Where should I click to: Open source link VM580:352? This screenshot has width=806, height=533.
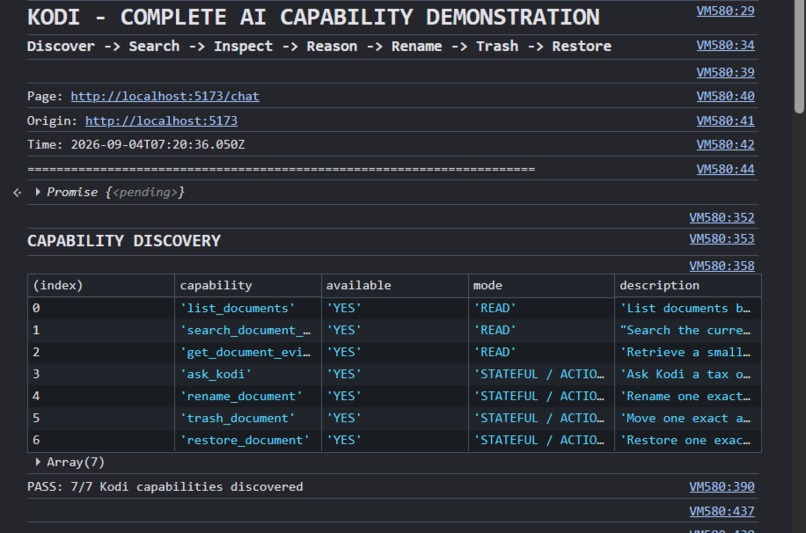coord(722,217)
